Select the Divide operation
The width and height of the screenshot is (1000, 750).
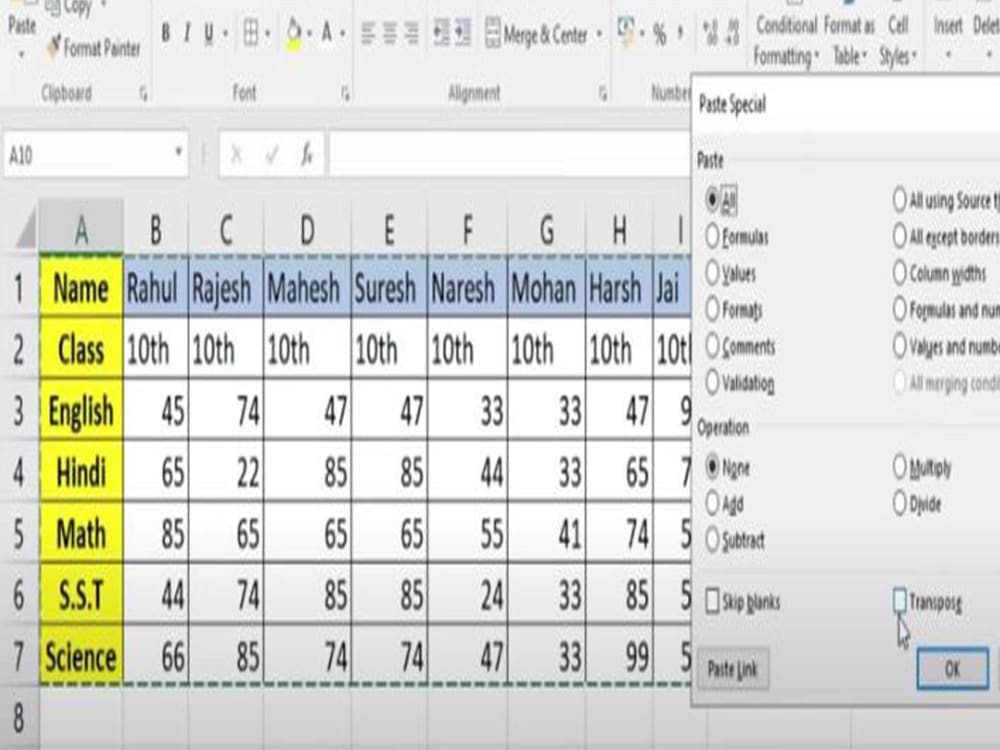point(899,504)
